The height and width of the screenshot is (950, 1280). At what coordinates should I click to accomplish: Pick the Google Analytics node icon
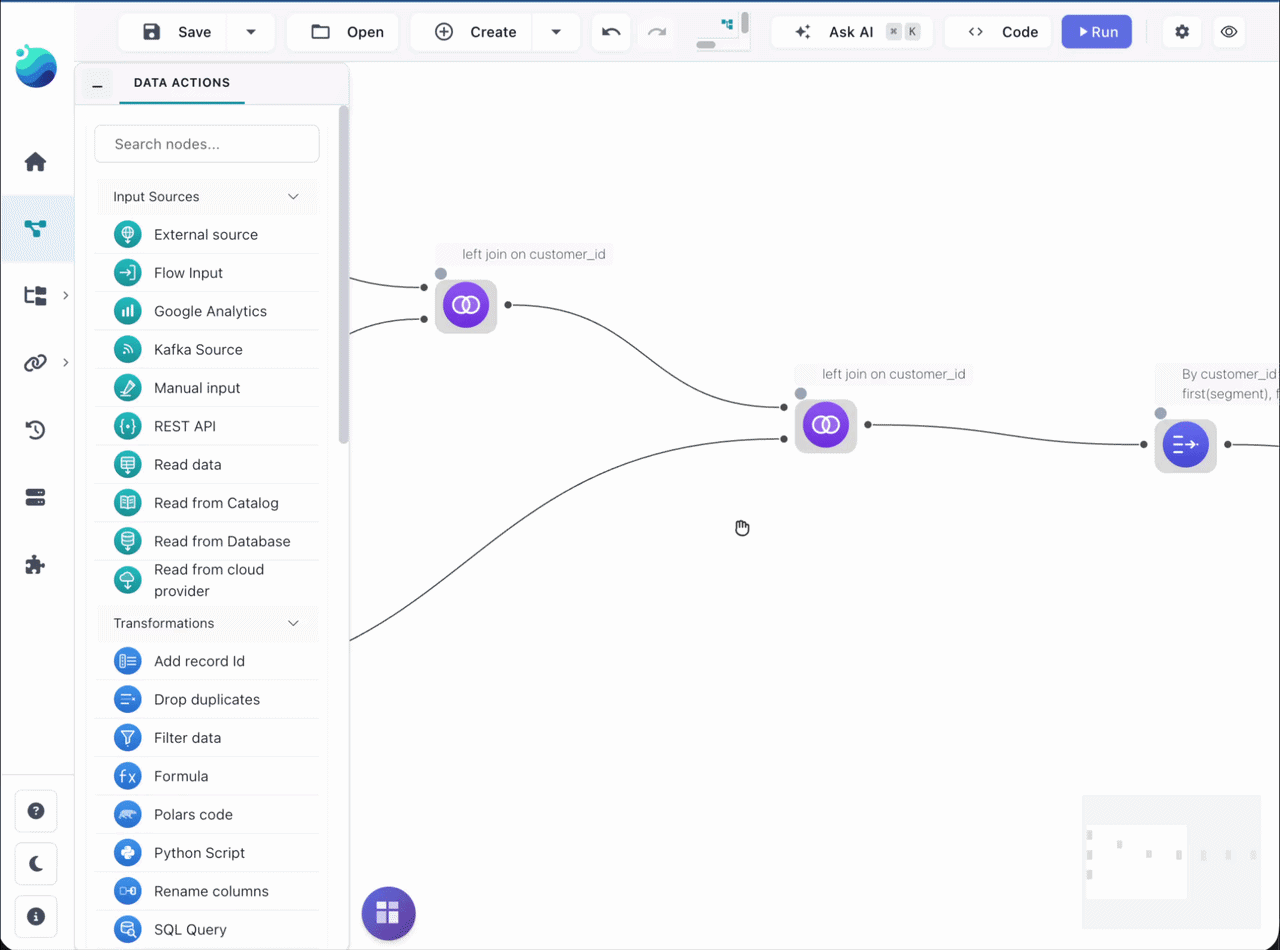127,311
